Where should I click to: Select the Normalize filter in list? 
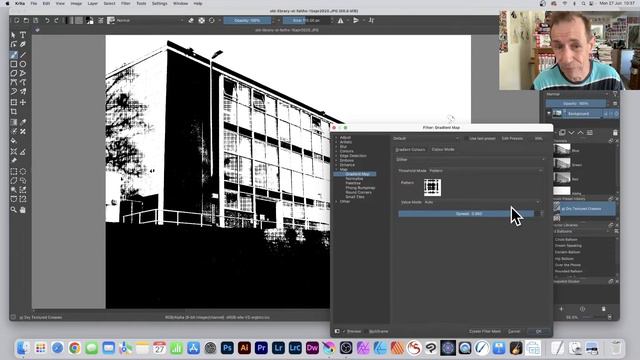354,179
